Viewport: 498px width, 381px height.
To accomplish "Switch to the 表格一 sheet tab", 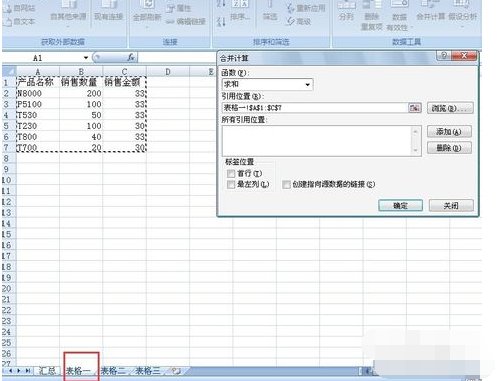I will pos(79,371).
